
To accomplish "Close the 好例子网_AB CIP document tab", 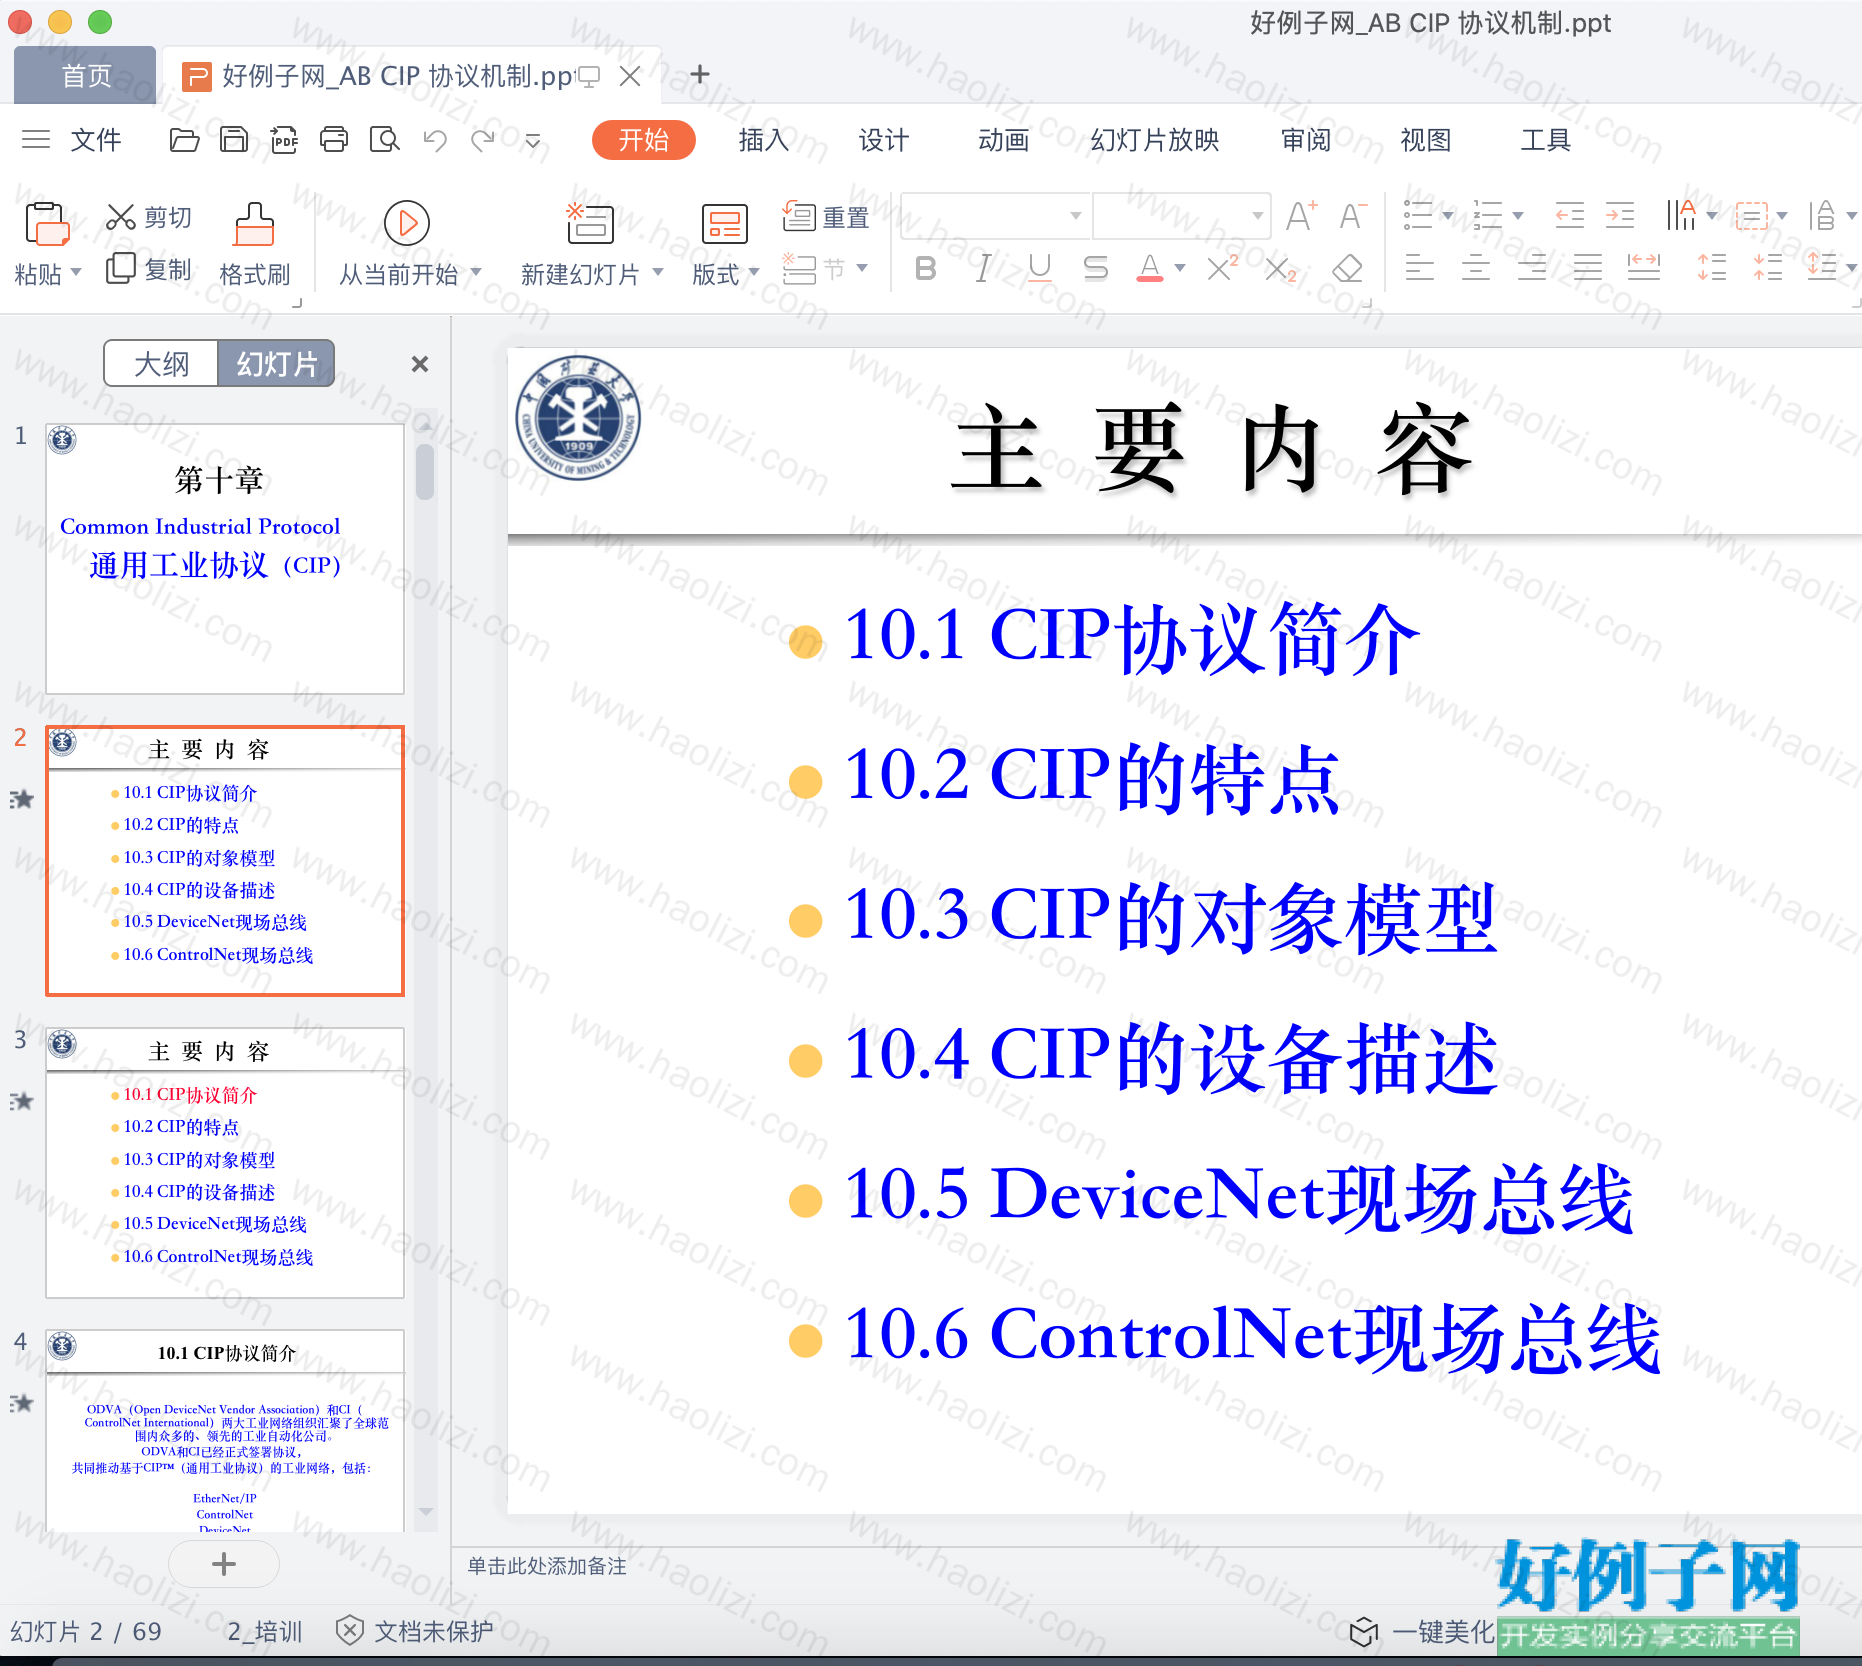I will click(630, 76).
